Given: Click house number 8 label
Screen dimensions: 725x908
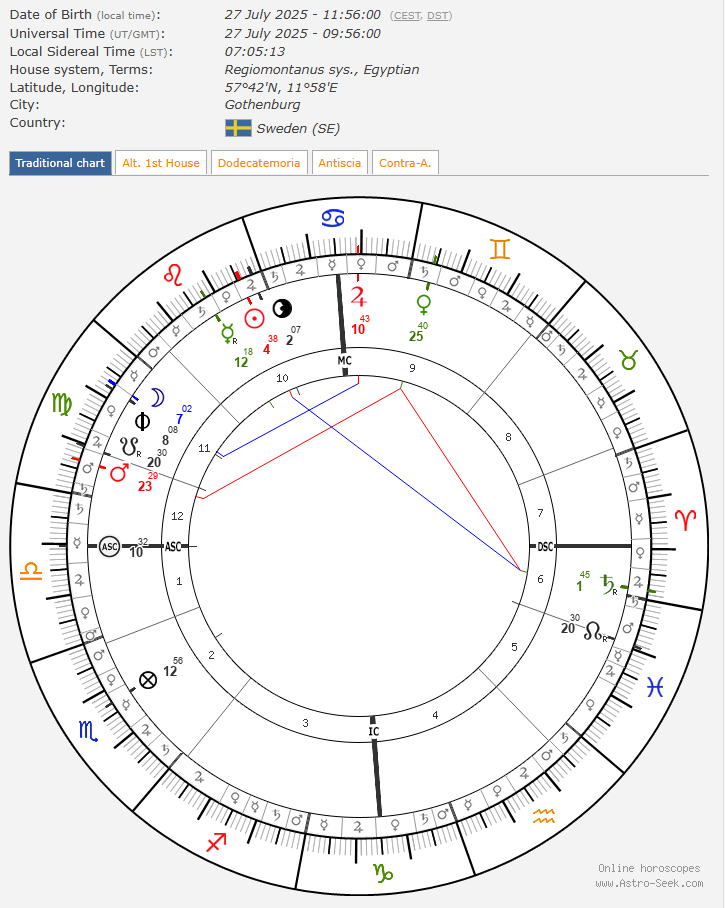Looking at the screenshot, I should pos(508,437).
